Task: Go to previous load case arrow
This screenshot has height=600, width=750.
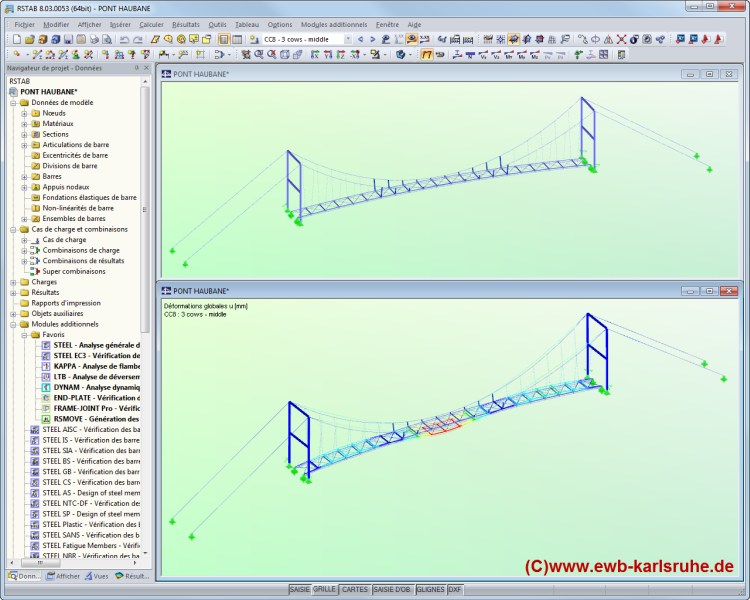Action: 360,39
